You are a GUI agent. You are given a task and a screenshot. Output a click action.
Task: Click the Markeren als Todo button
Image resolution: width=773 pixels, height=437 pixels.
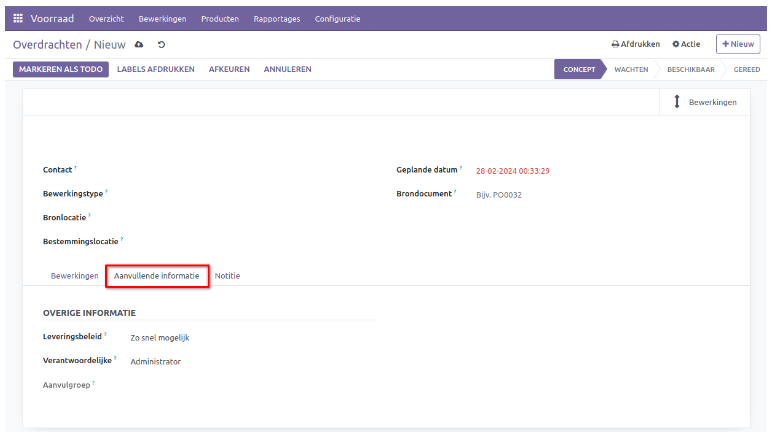(61, 69)
